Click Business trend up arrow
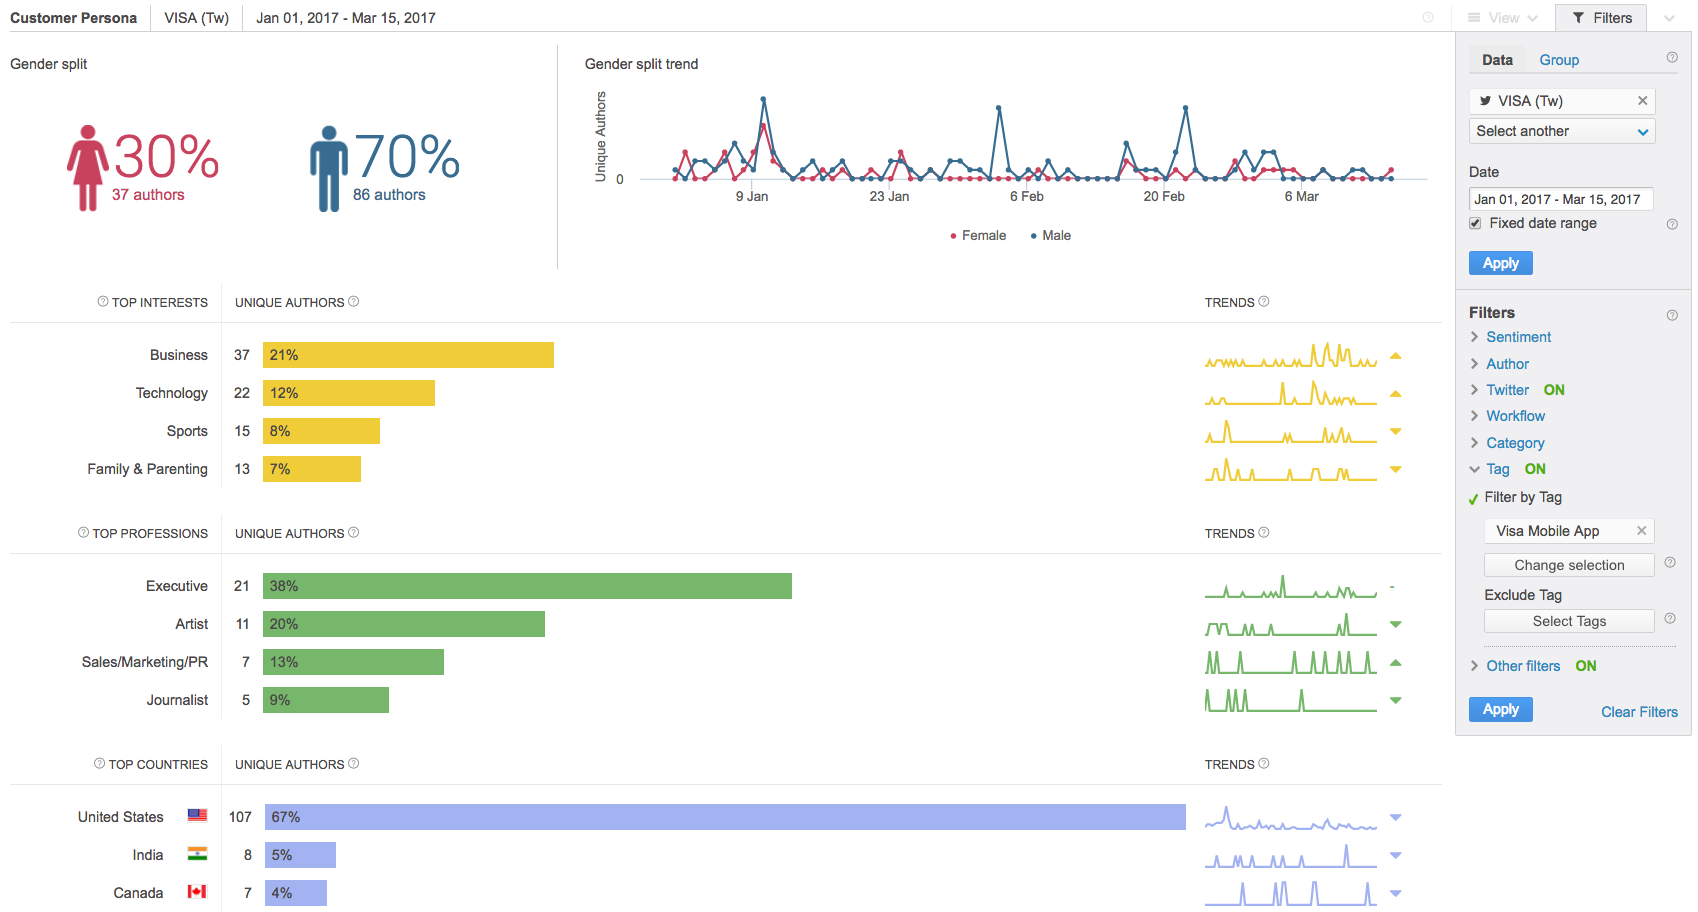This screenshot has height=912, width=1698. (1396, 355)
